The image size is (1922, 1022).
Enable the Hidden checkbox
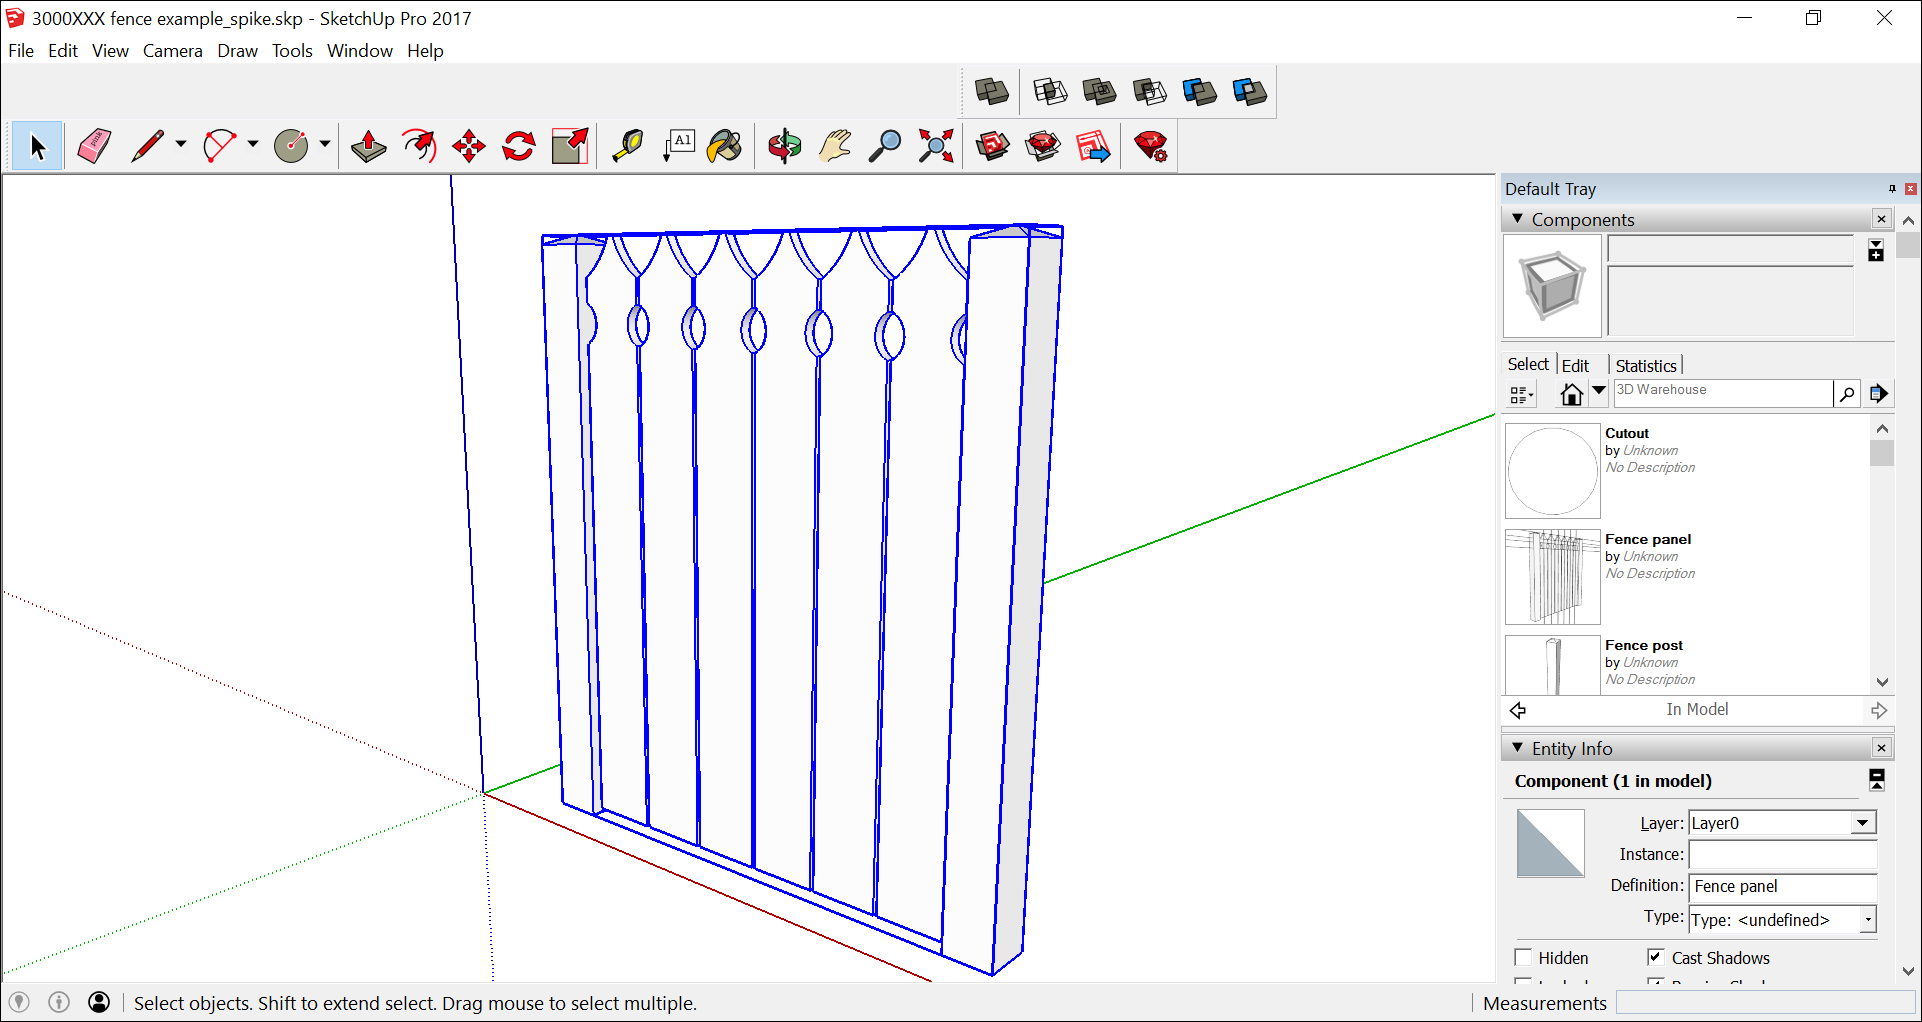point(1523,957)
